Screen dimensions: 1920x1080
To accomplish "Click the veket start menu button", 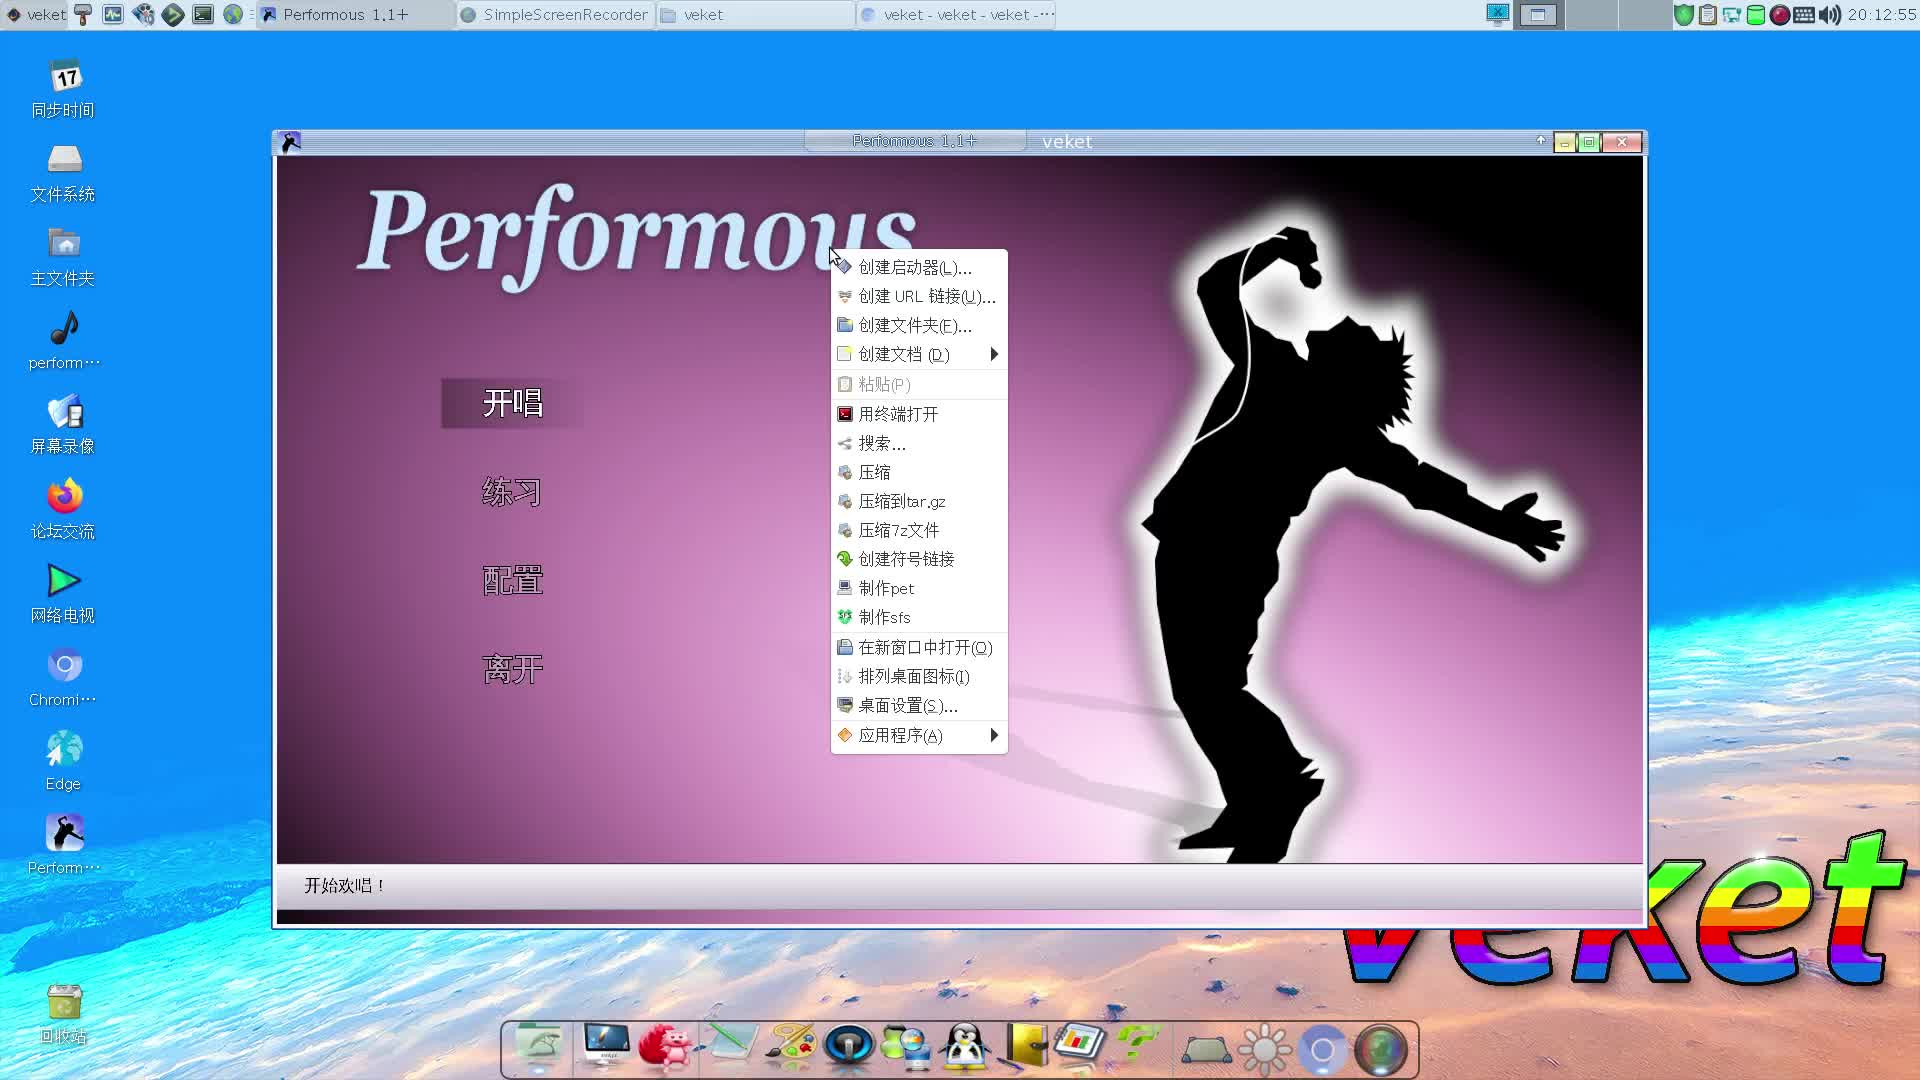I will 36,14.
